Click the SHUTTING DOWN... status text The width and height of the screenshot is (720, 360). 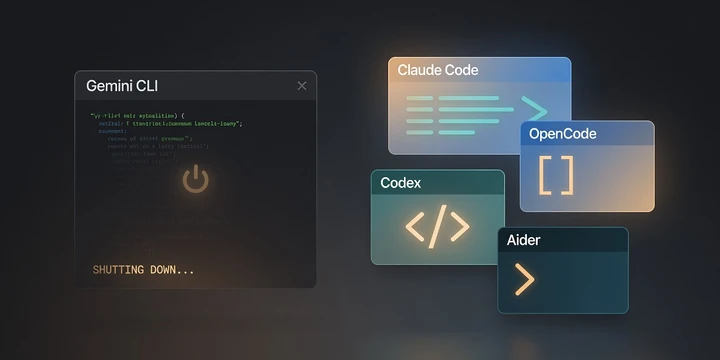tap(143, 270)
